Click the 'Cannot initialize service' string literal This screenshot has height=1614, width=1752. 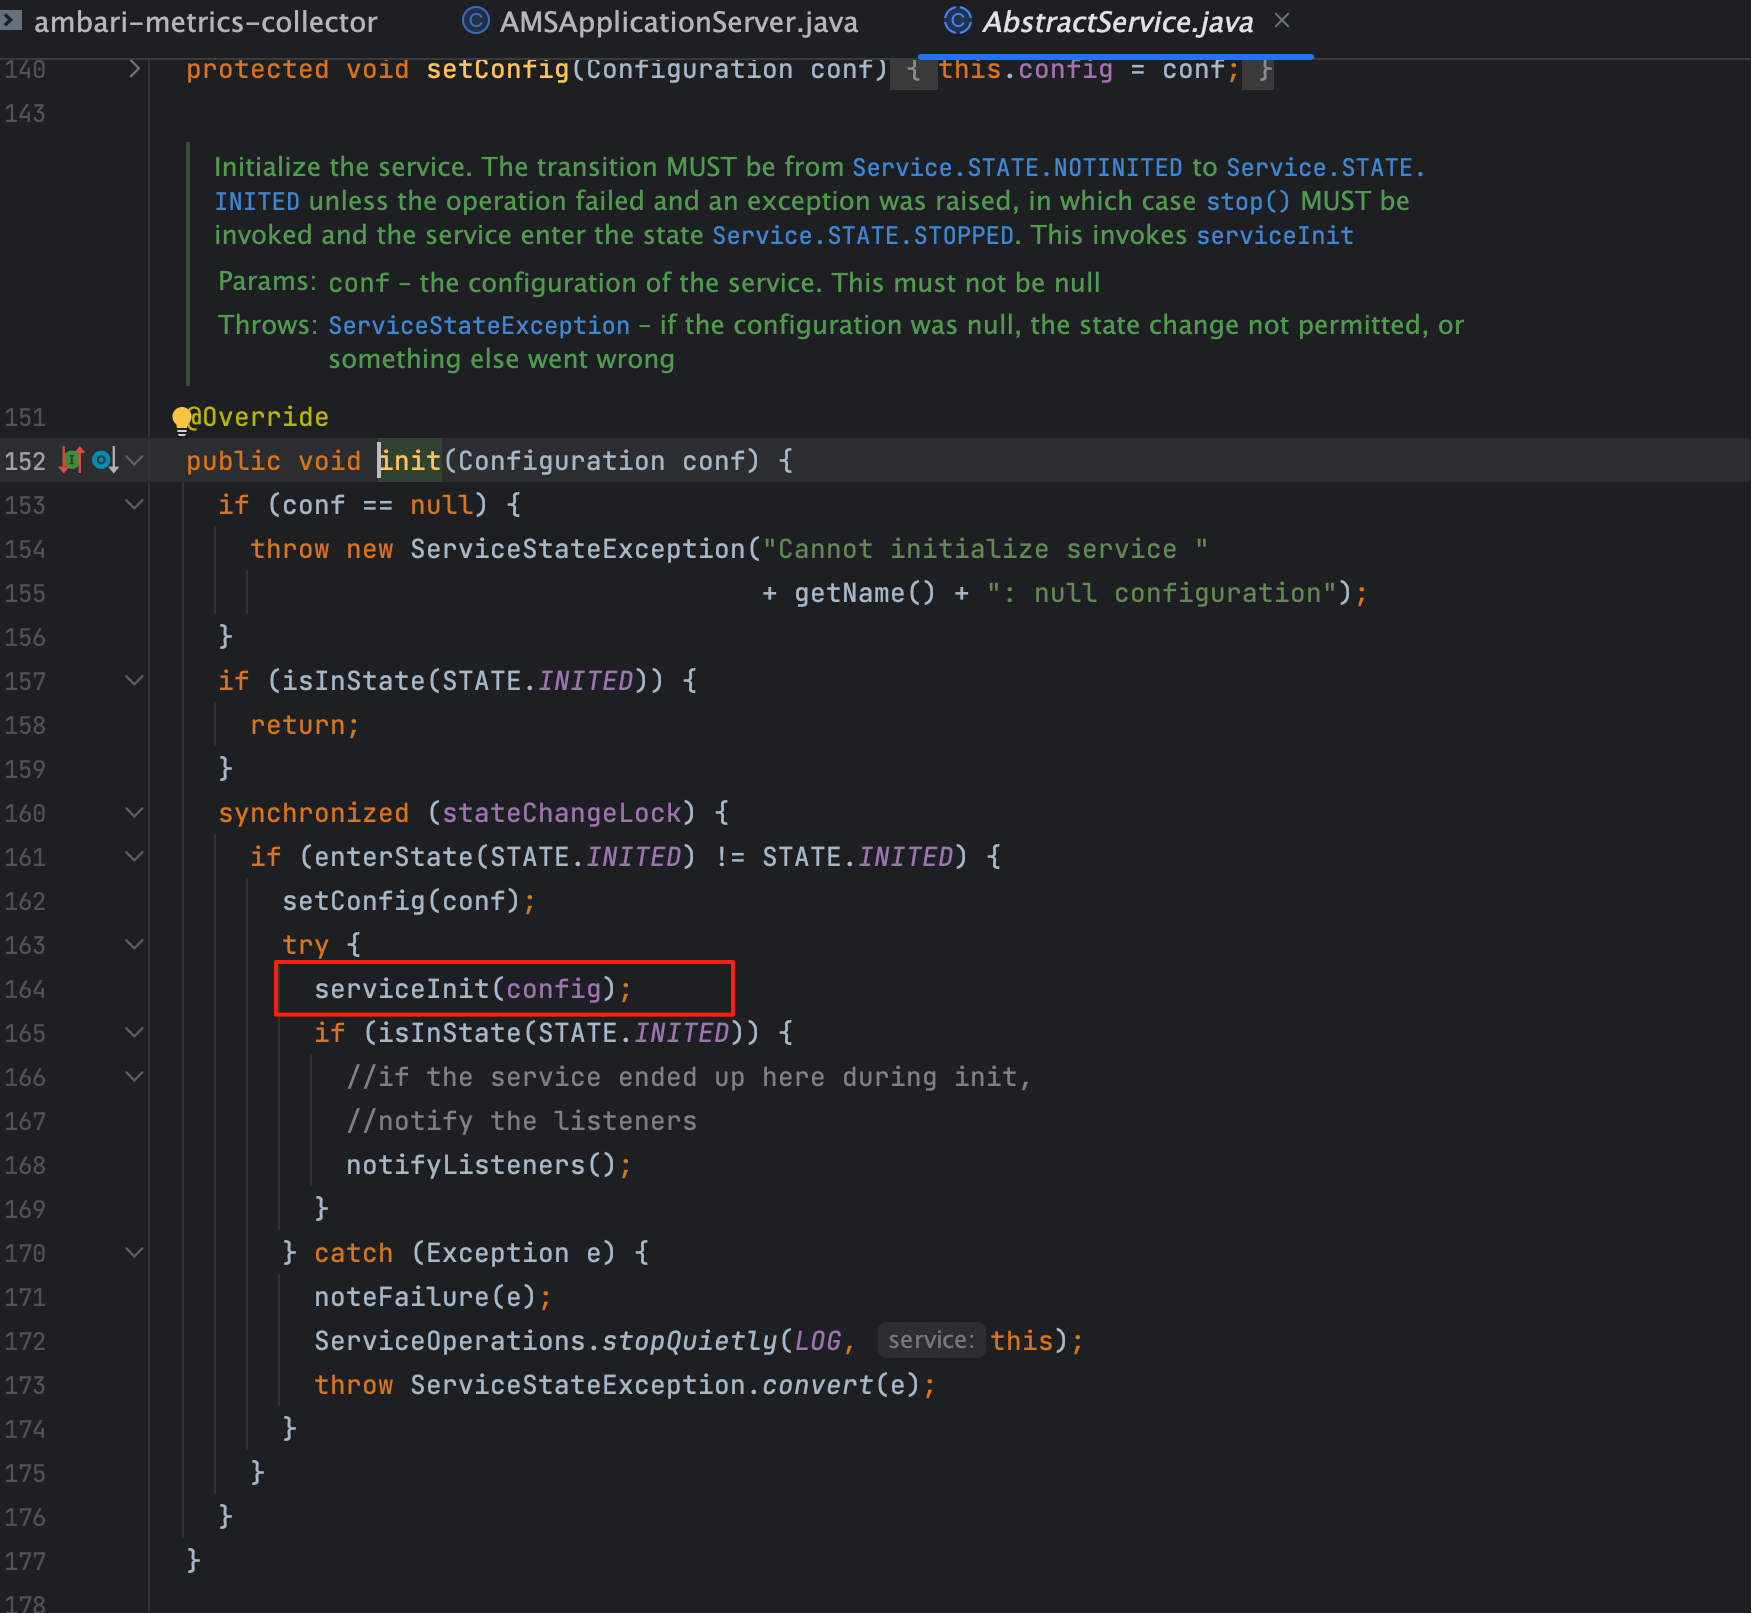point(985,549)
